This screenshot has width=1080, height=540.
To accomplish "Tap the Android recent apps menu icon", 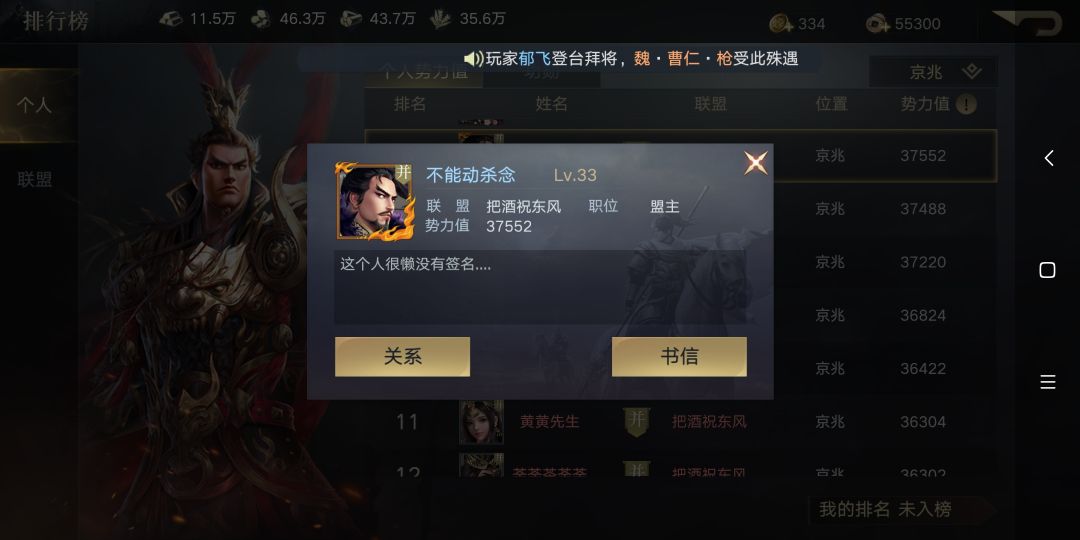I will 1048,382.
